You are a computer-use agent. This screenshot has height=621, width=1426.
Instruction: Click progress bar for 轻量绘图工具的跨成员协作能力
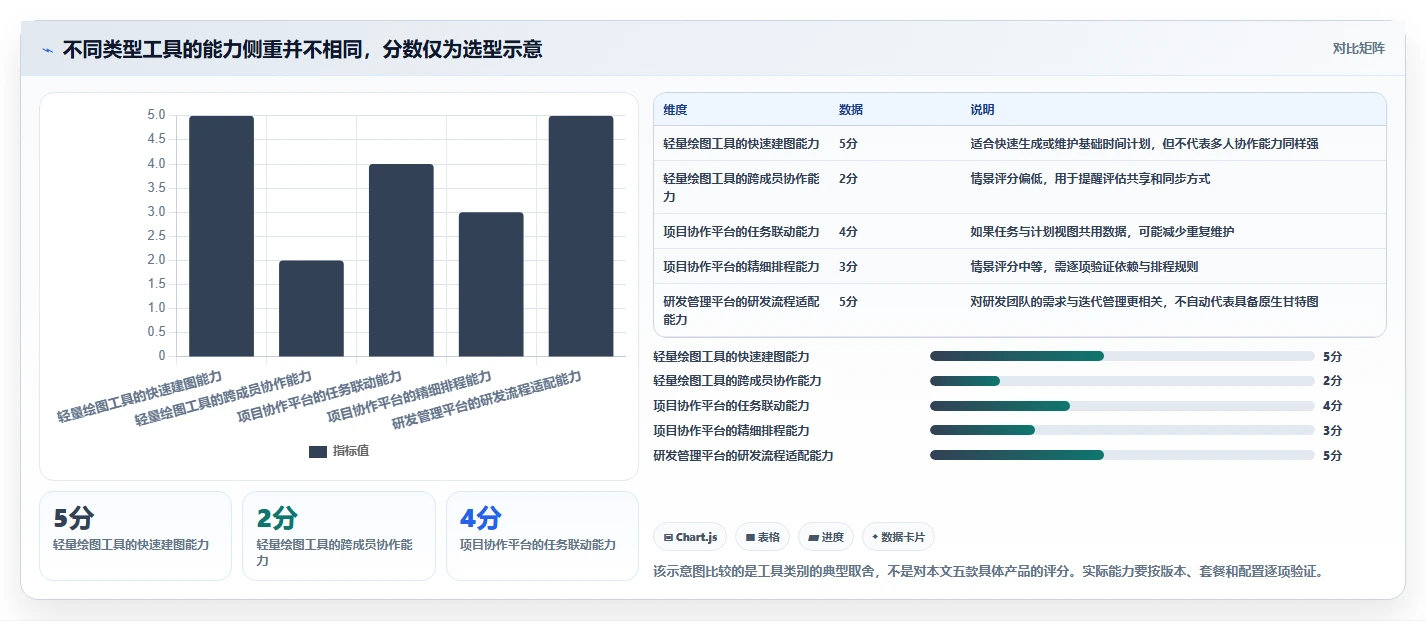point(1122,381)
